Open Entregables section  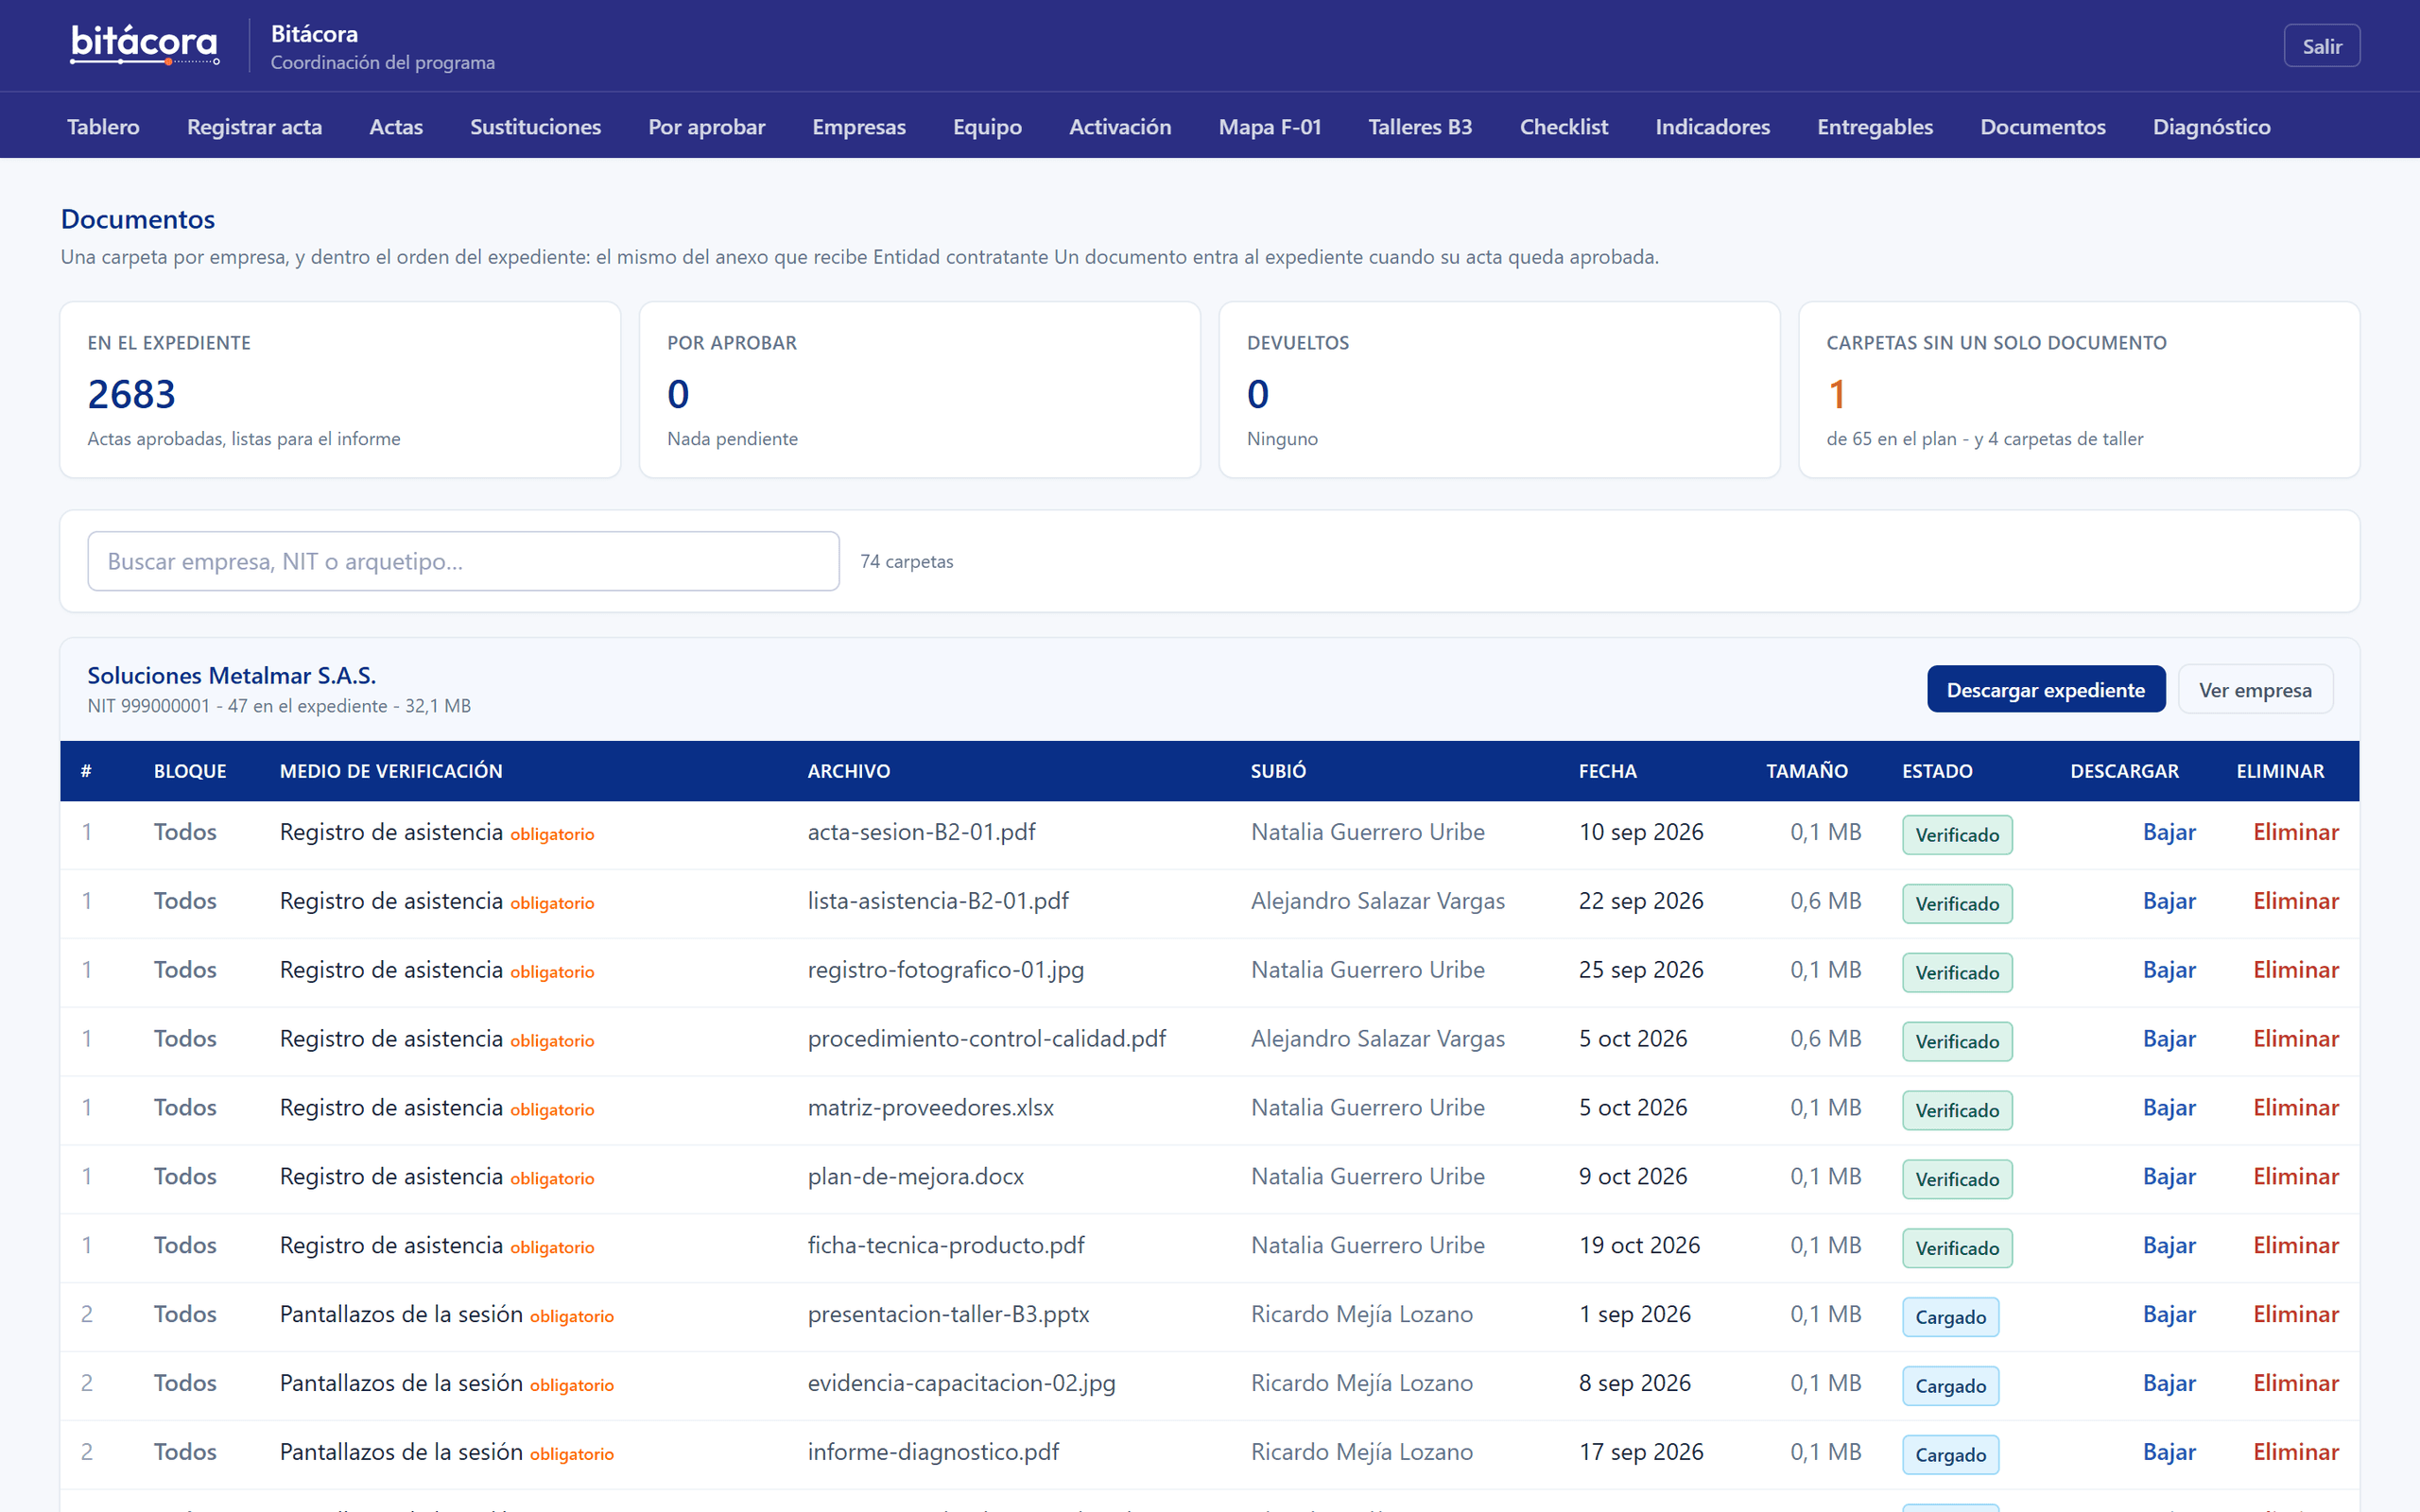1875,127
